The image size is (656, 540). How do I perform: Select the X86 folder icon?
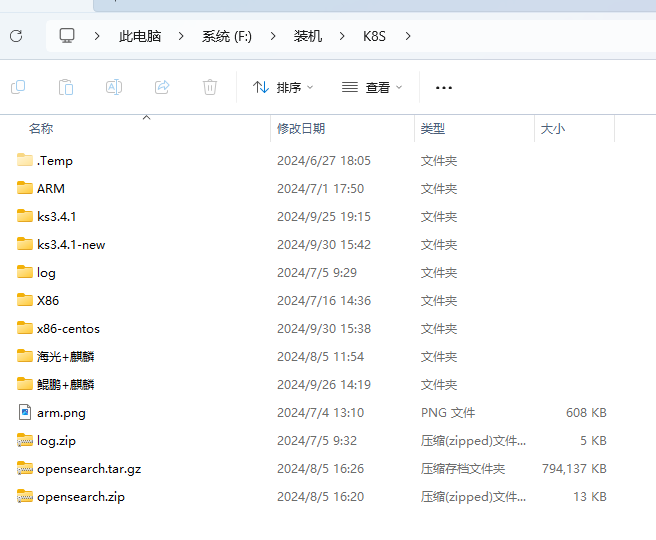25,300
